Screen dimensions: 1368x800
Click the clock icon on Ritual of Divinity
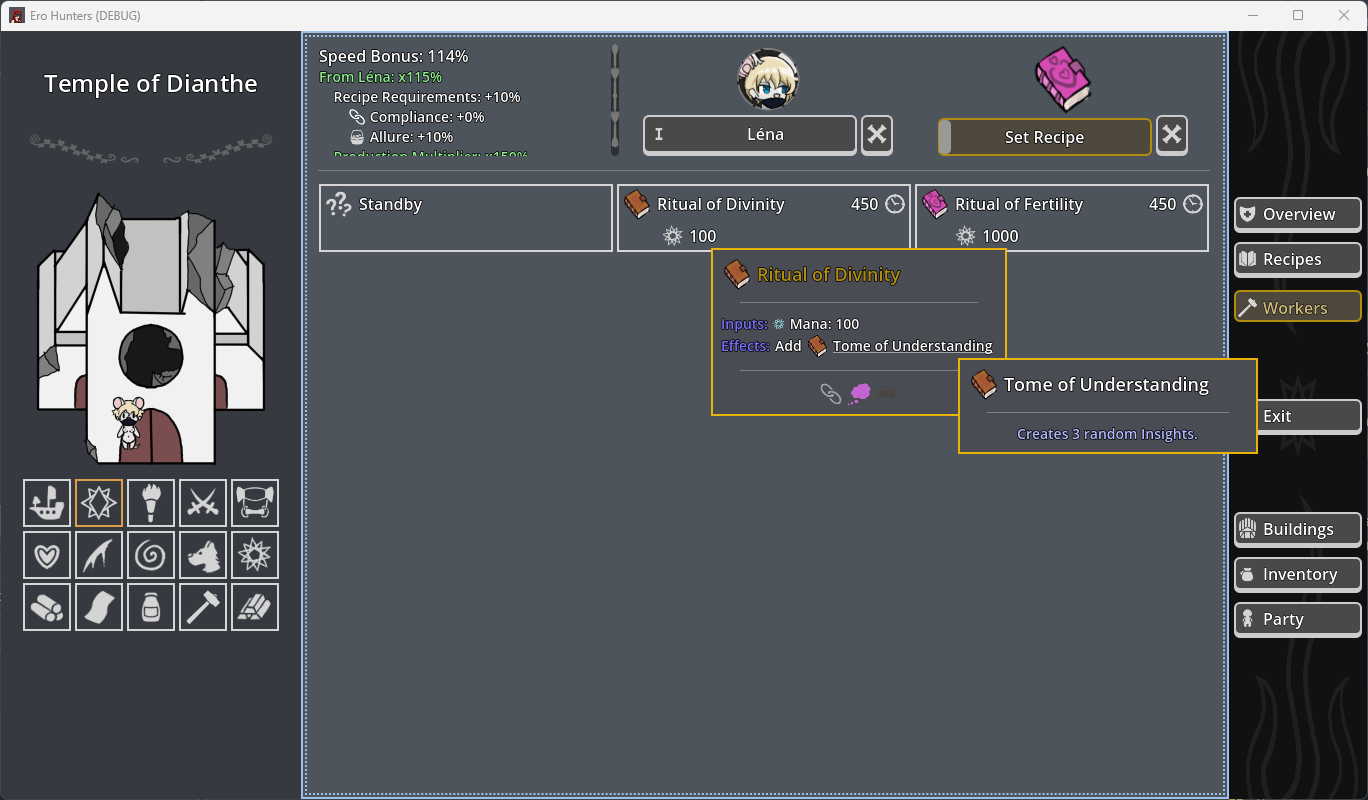895,204
